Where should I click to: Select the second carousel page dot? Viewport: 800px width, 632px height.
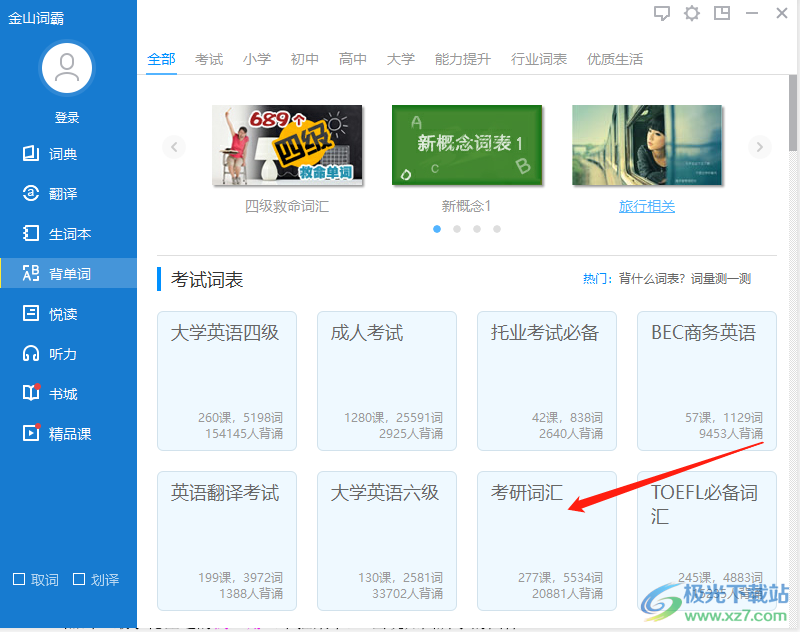point(457,229)
